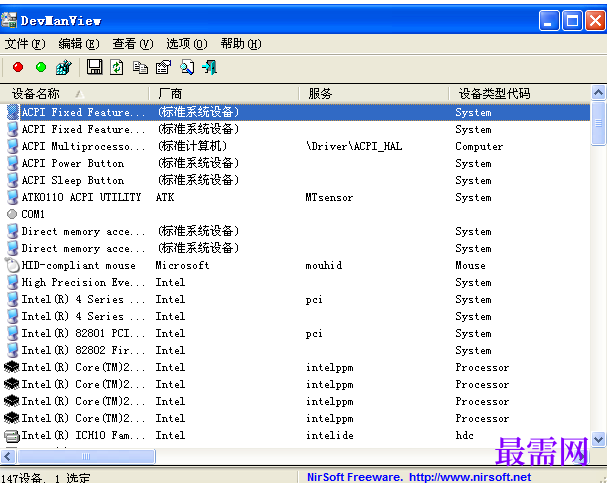607x483 pixels.
Task: Click the horizontal scrollbar thumb
Action: pyautogui.click(x=86, y=456)
